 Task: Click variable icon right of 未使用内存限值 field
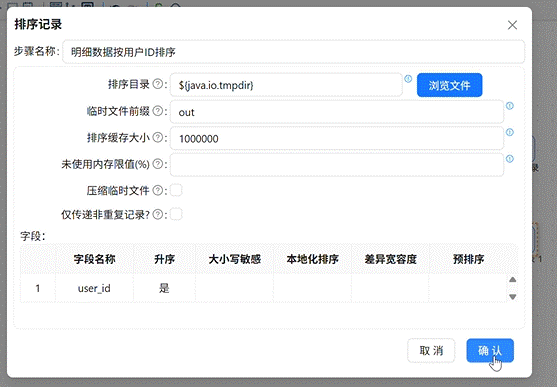[510, 158]
